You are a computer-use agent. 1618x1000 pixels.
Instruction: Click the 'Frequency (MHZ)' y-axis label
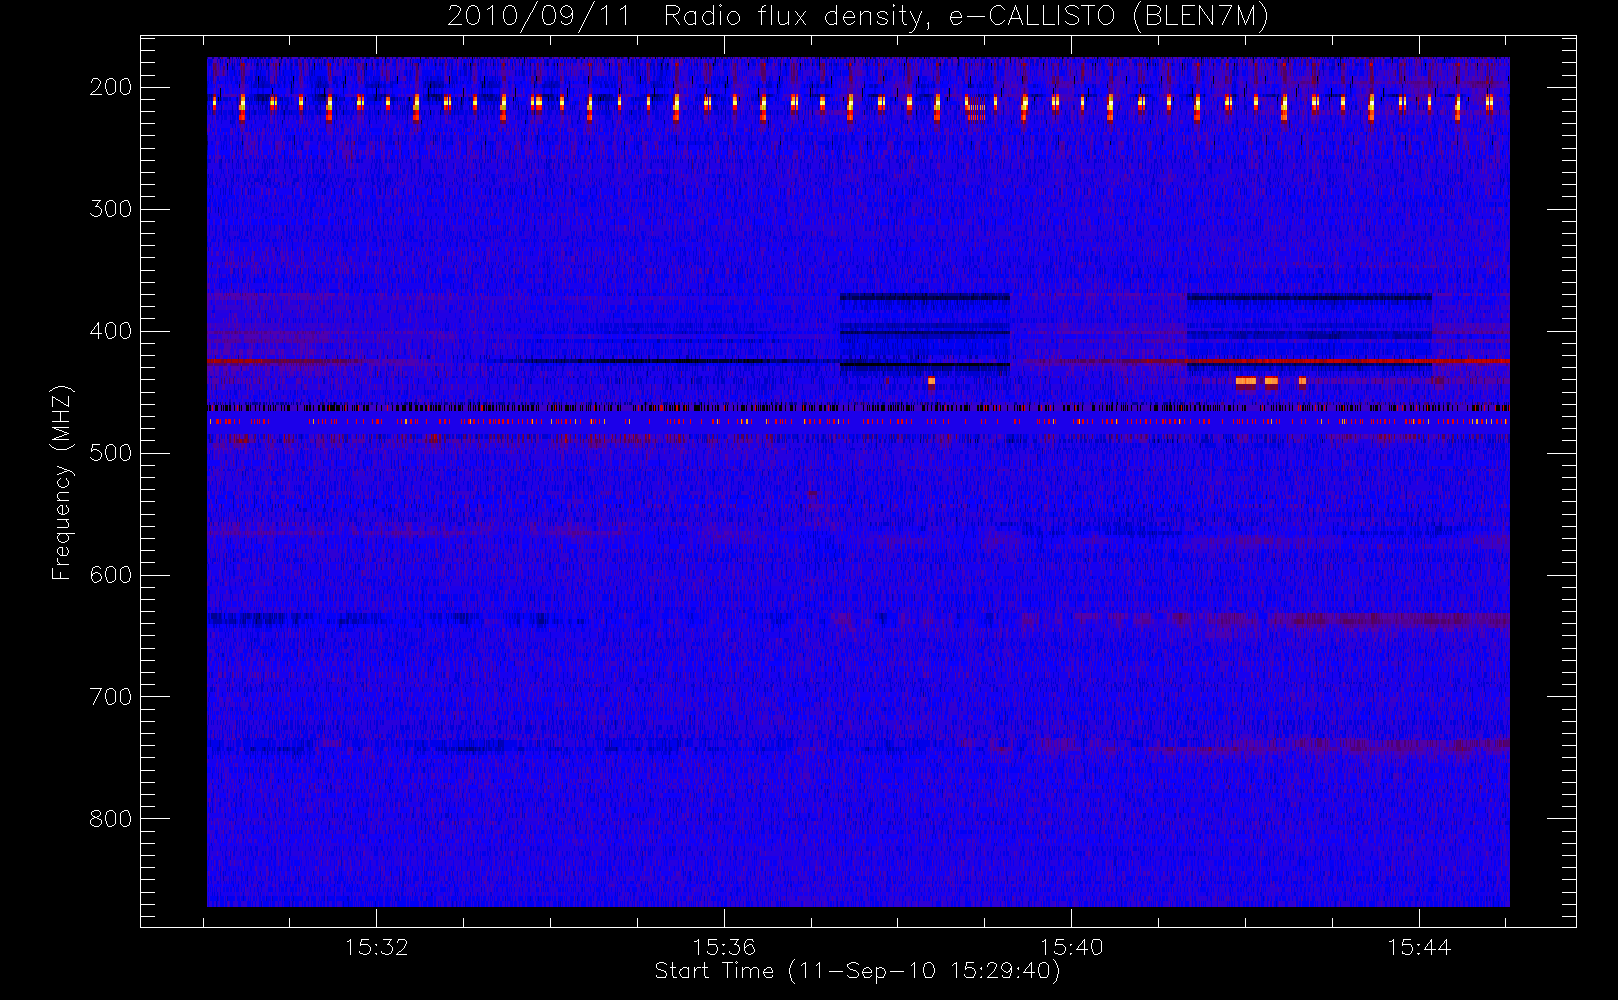(62, 482)
